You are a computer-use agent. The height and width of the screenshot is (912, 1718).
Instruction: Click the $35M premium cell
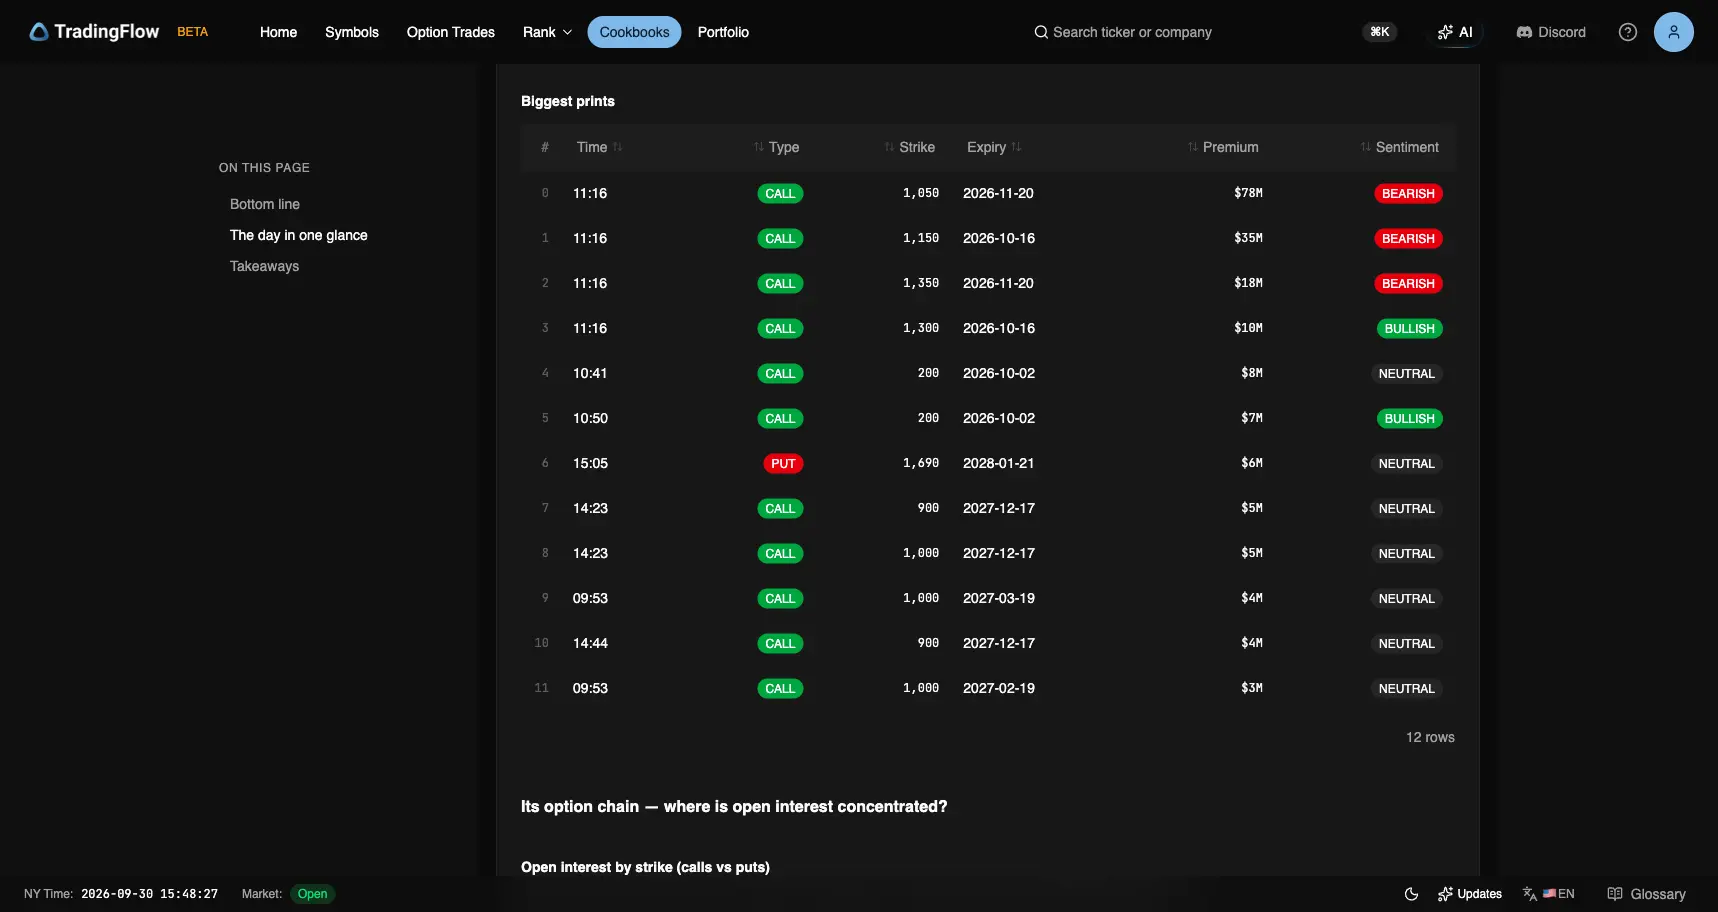click(1248, 238)
